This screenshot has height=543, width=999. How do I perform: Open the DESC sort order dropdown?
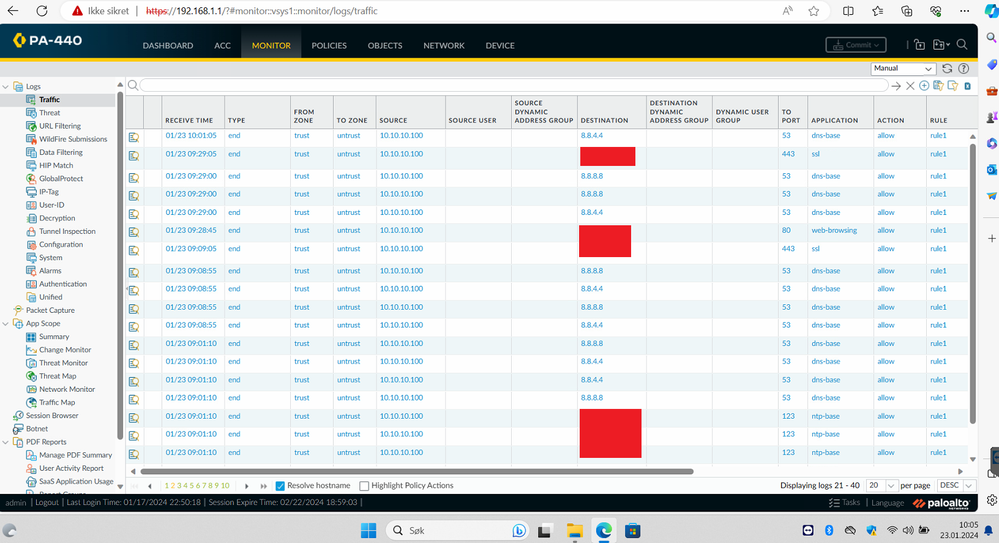(x=954, y=485)
